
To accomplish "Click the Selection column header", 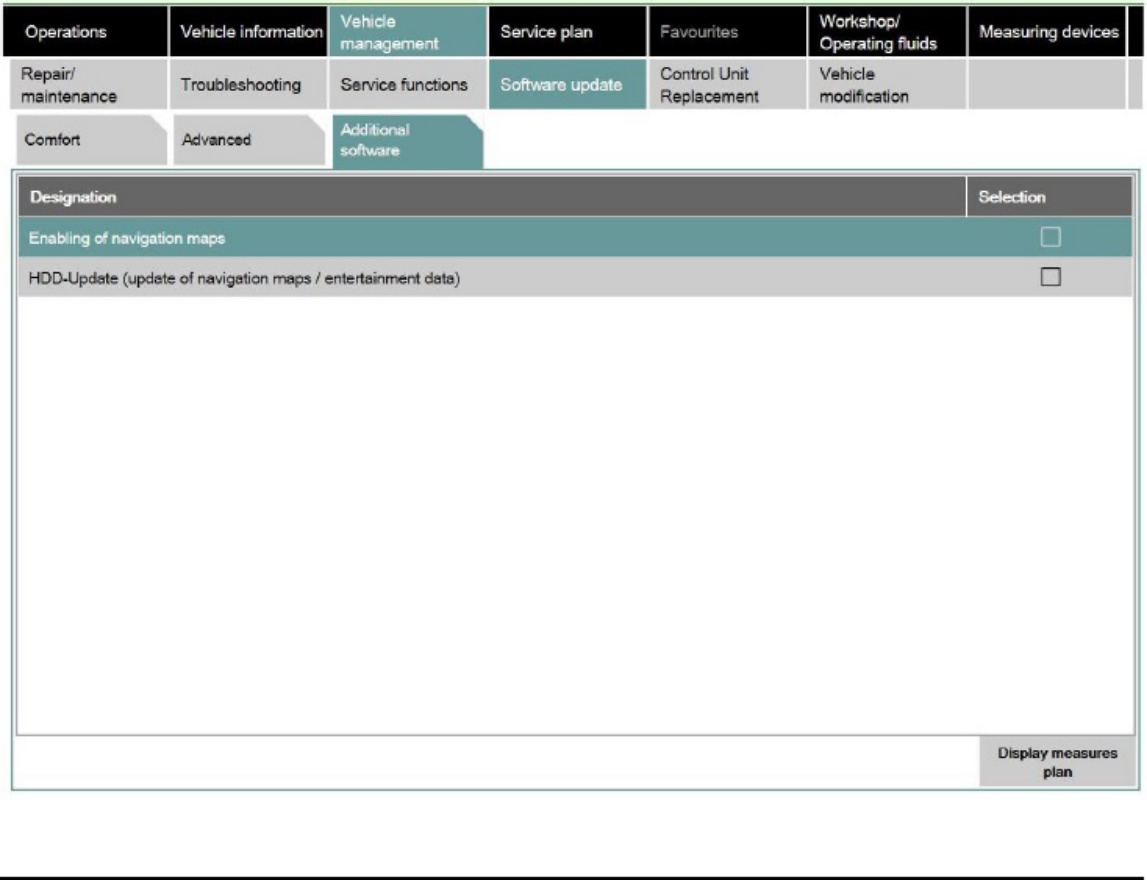I will tap(1050, 197).
